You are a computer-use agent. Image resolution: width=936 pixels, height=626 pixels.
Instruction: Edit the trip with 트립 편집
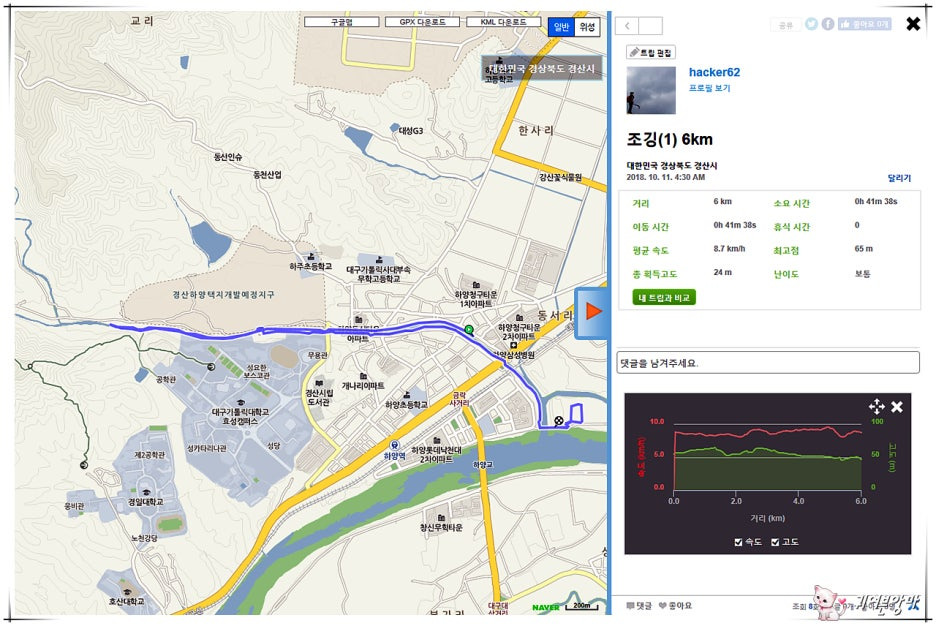[651, 53]
